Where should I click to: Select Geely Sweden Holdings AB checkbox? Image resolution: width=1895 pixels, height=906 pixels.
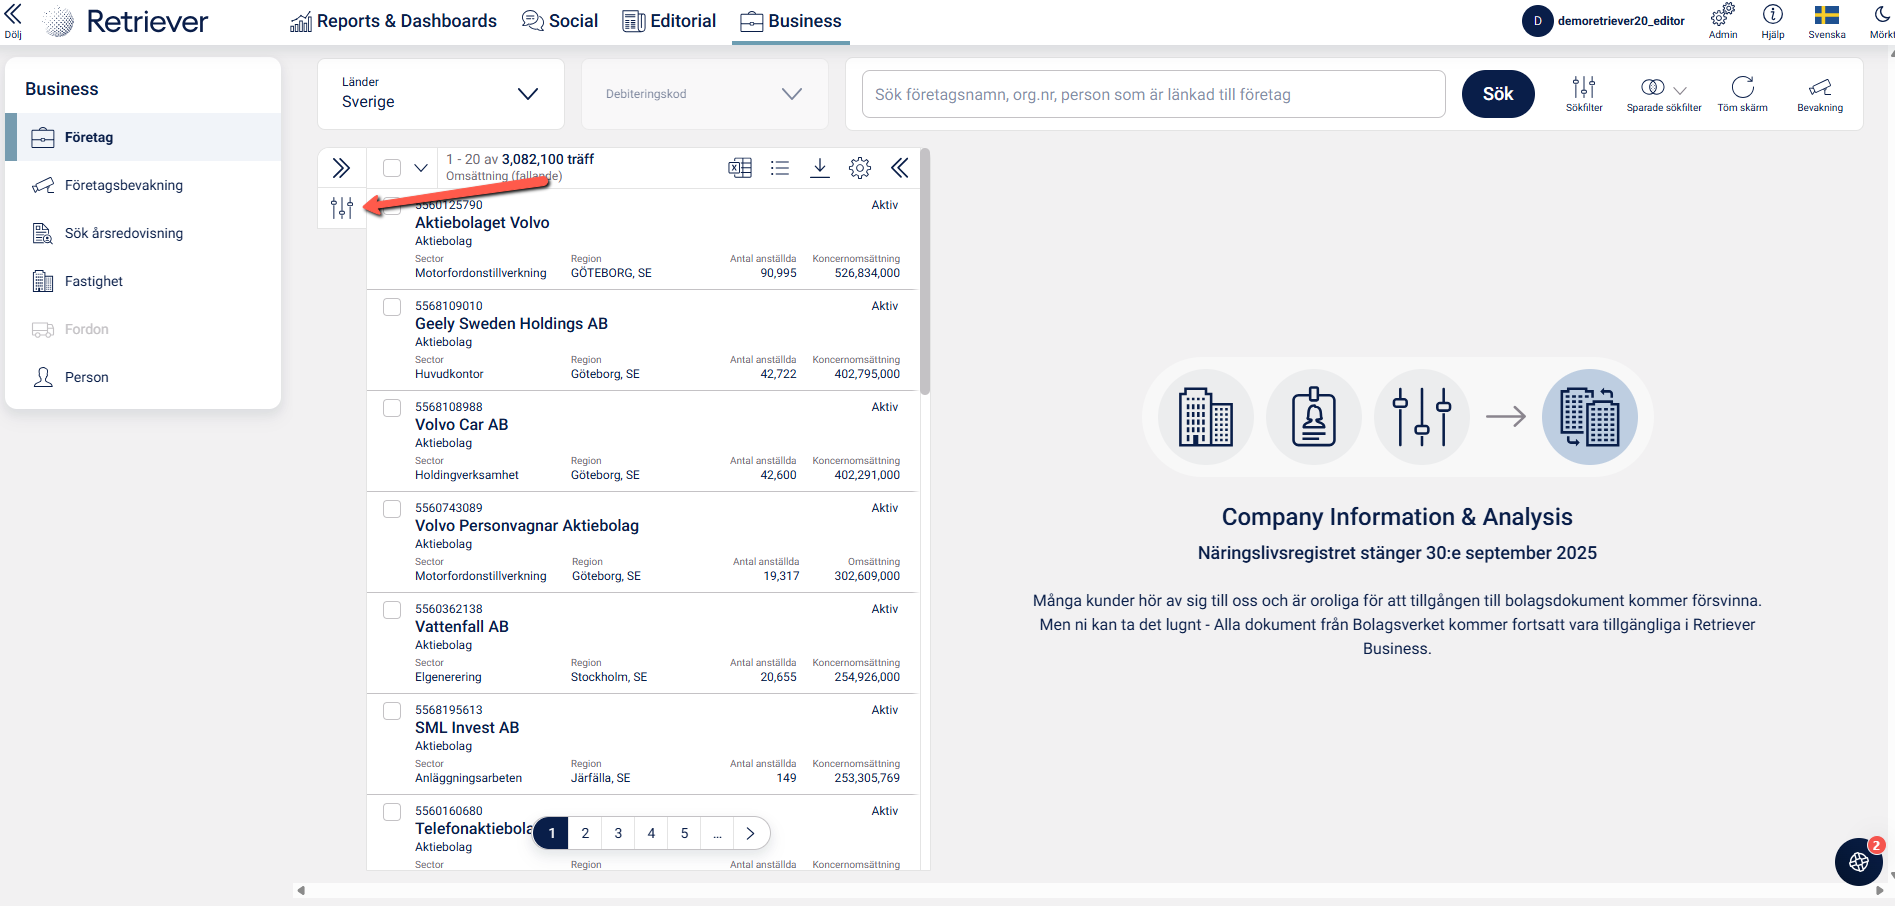pyautogui.click(x=392, y=307)
